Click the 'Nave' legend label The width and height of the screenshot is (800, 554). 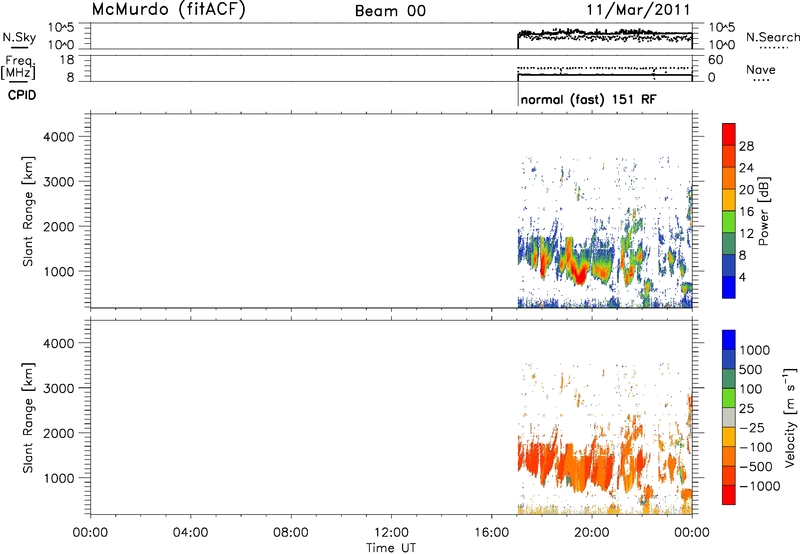[x=761, y=69]
